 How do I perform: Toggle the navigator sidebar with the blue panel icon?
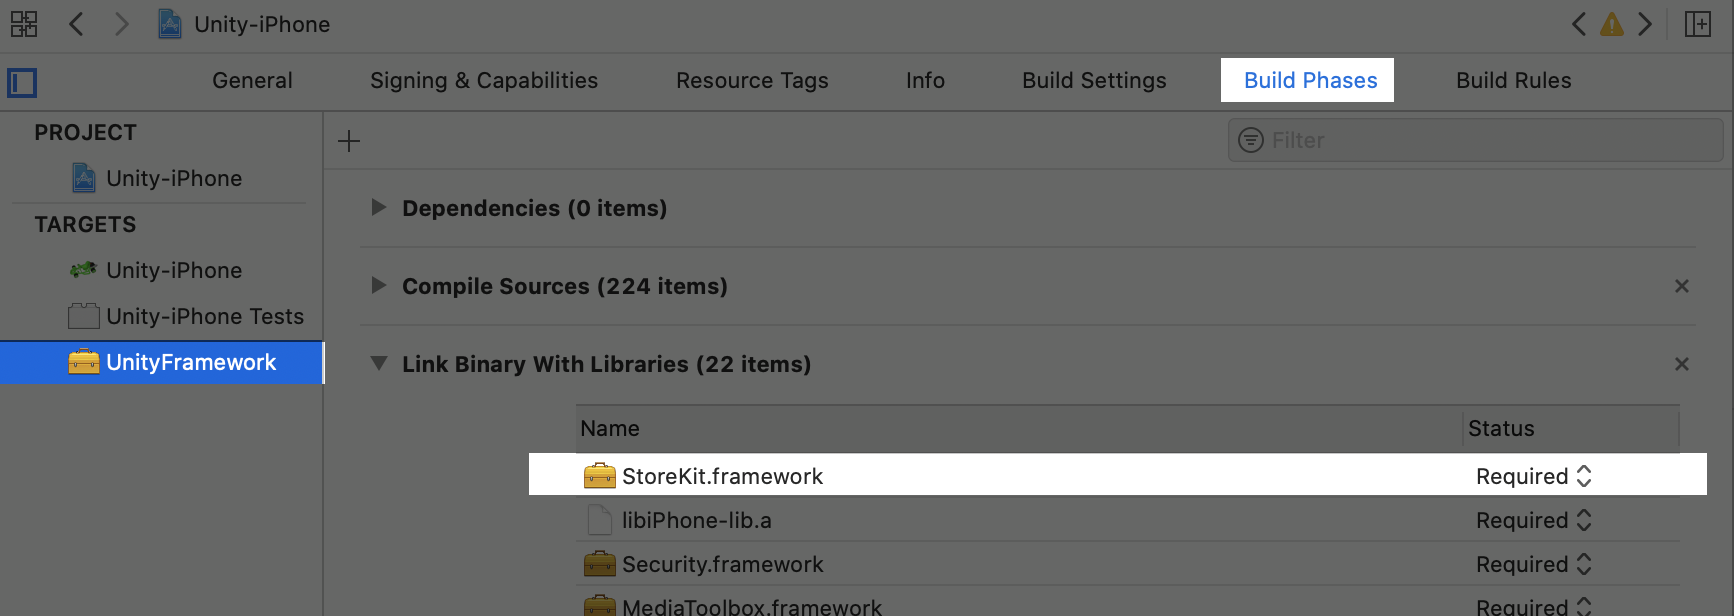[x=22, y=83]
